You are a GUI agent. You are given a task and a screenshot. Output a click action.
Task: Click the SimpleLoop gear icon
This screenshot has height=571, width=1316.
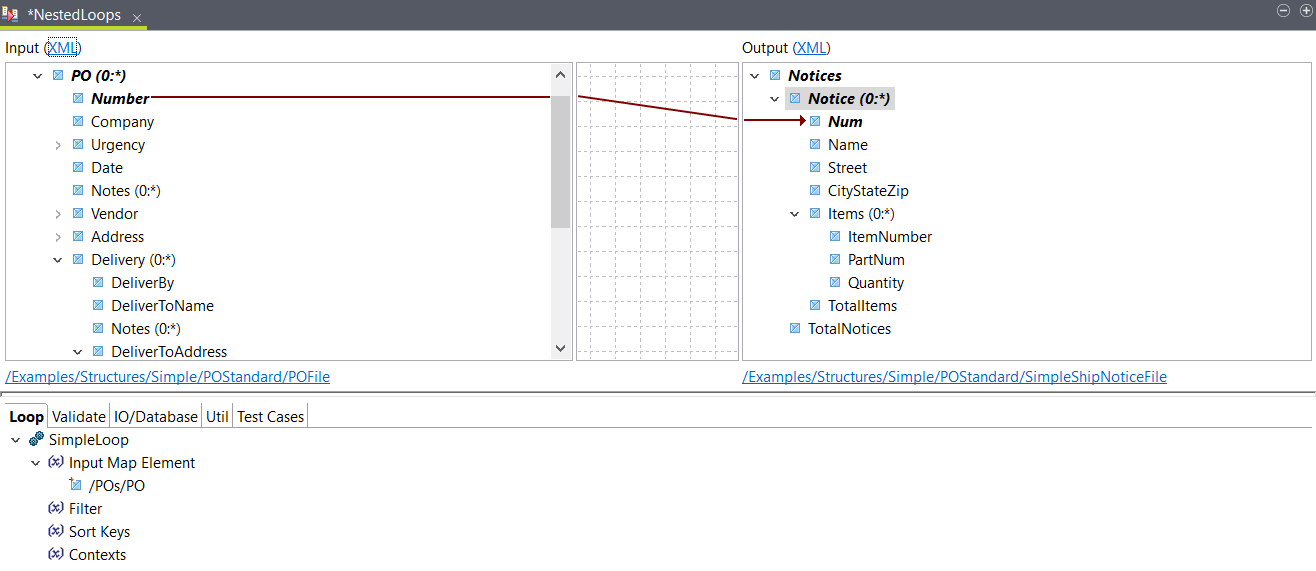click(36, 440)
